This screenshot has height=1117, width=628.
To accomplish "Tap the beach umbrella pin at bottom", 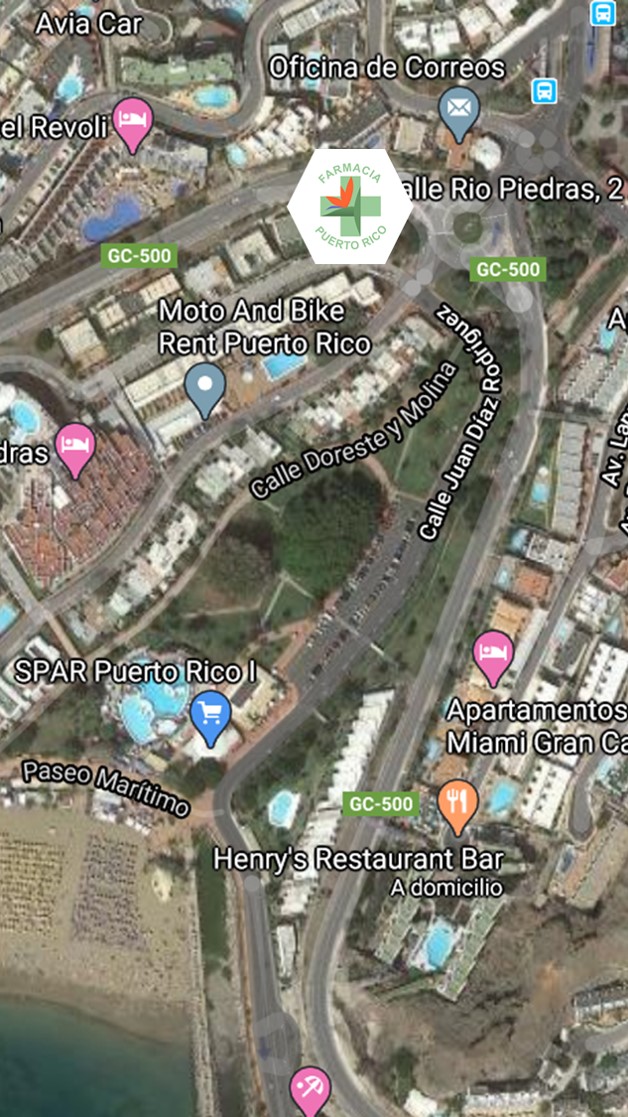I will 310,1092.
